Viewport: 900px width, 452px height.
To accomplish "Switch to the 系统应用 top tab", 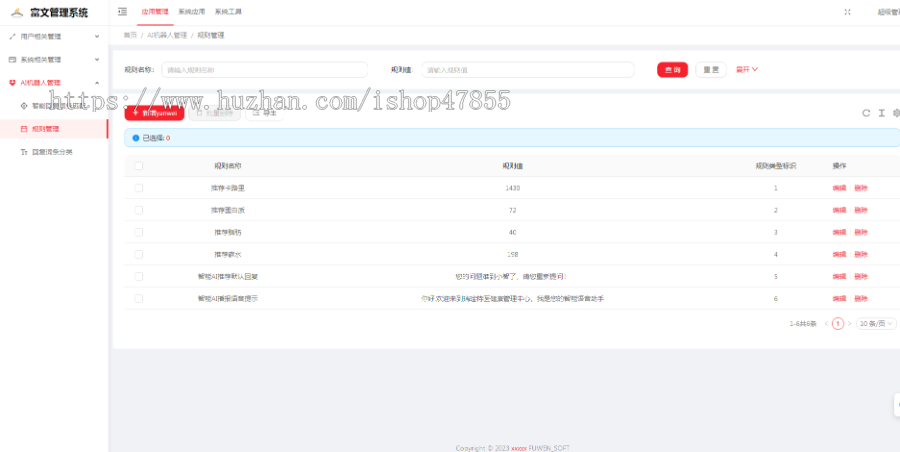I will [192, 11].
